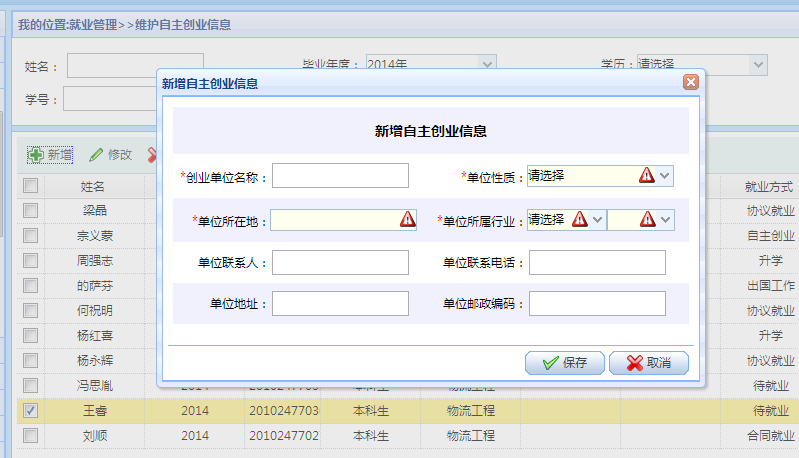Image resolution: width=799 pixels, height=458 pixels.
Task: Open the 毕业年度 2014年 dropdown
Action: [x=487, y=64]
